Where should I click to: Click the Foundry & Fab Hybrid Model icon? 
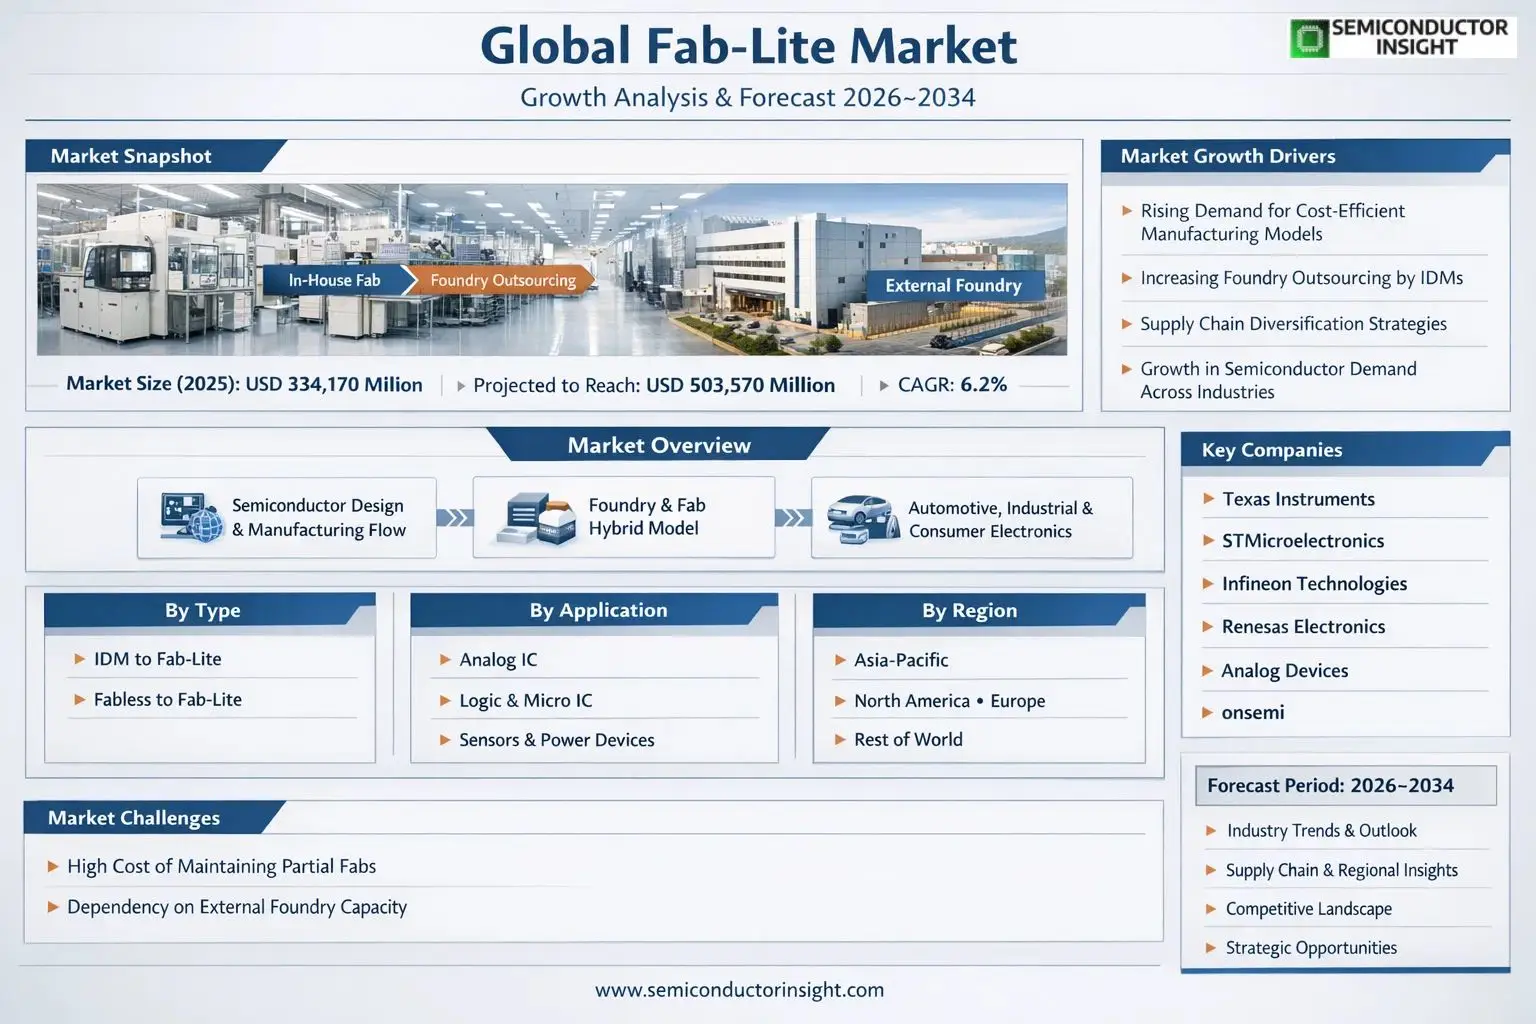(x=537, y=518)
